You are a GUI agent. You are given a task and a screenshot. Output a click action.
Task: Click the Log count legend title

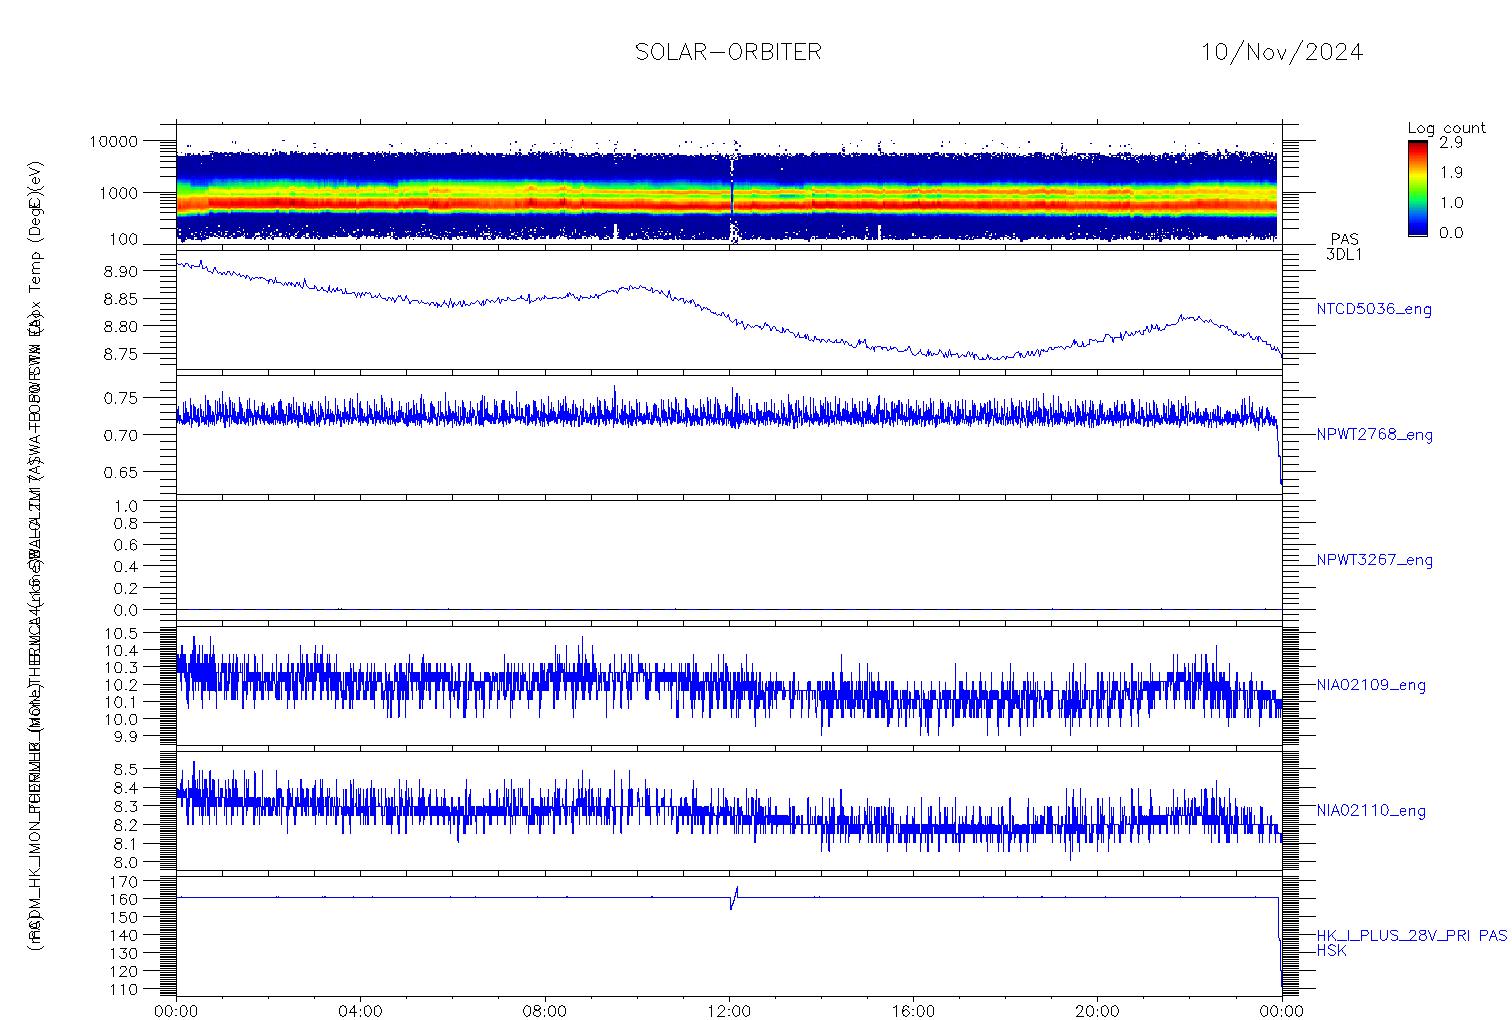pos(1446,128)
